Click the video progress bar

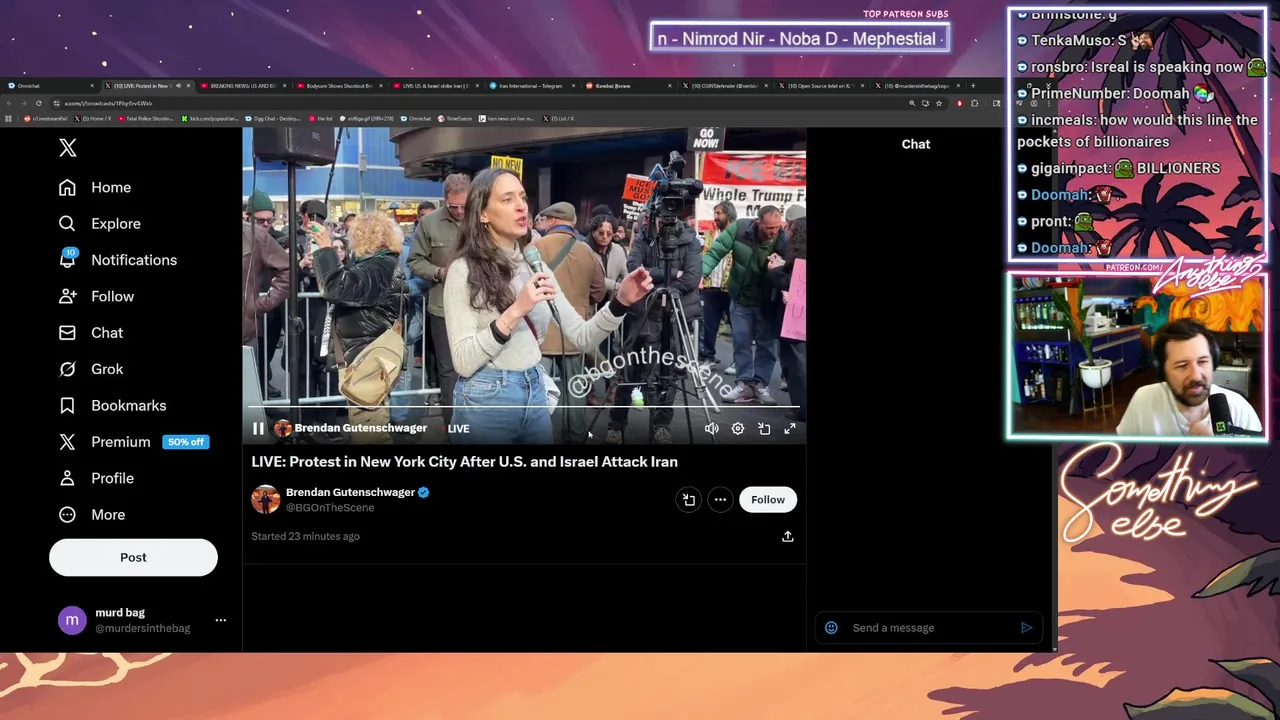click(524, 408)
